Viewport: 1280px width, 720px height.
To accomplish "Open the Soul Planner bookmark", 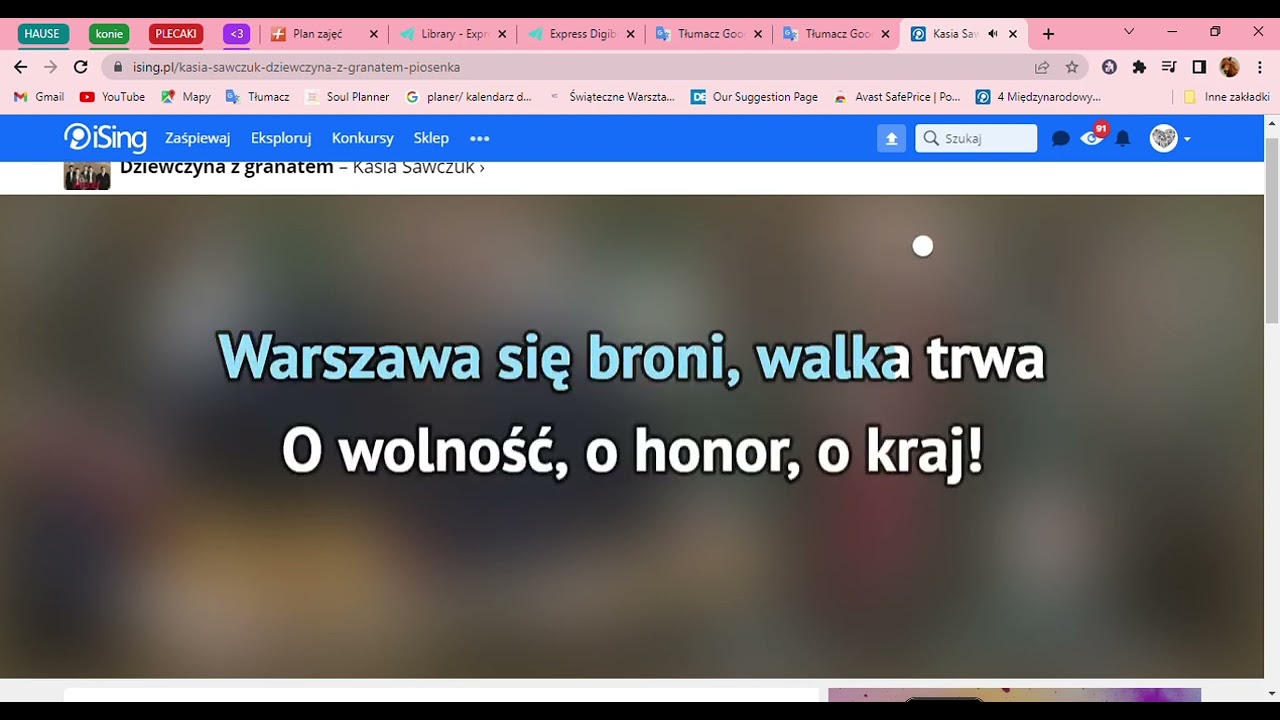I will pyautogui.click(x=347, y=97).
